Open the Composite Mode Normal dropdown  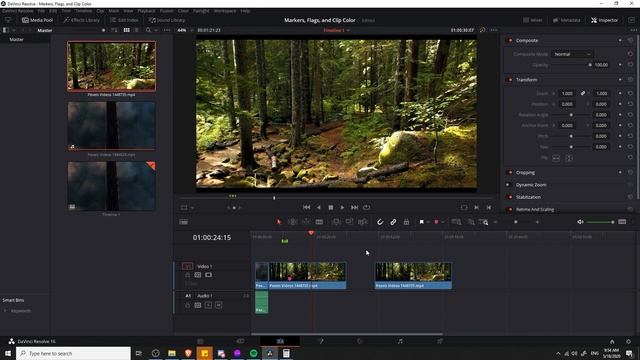pos(571,54)
